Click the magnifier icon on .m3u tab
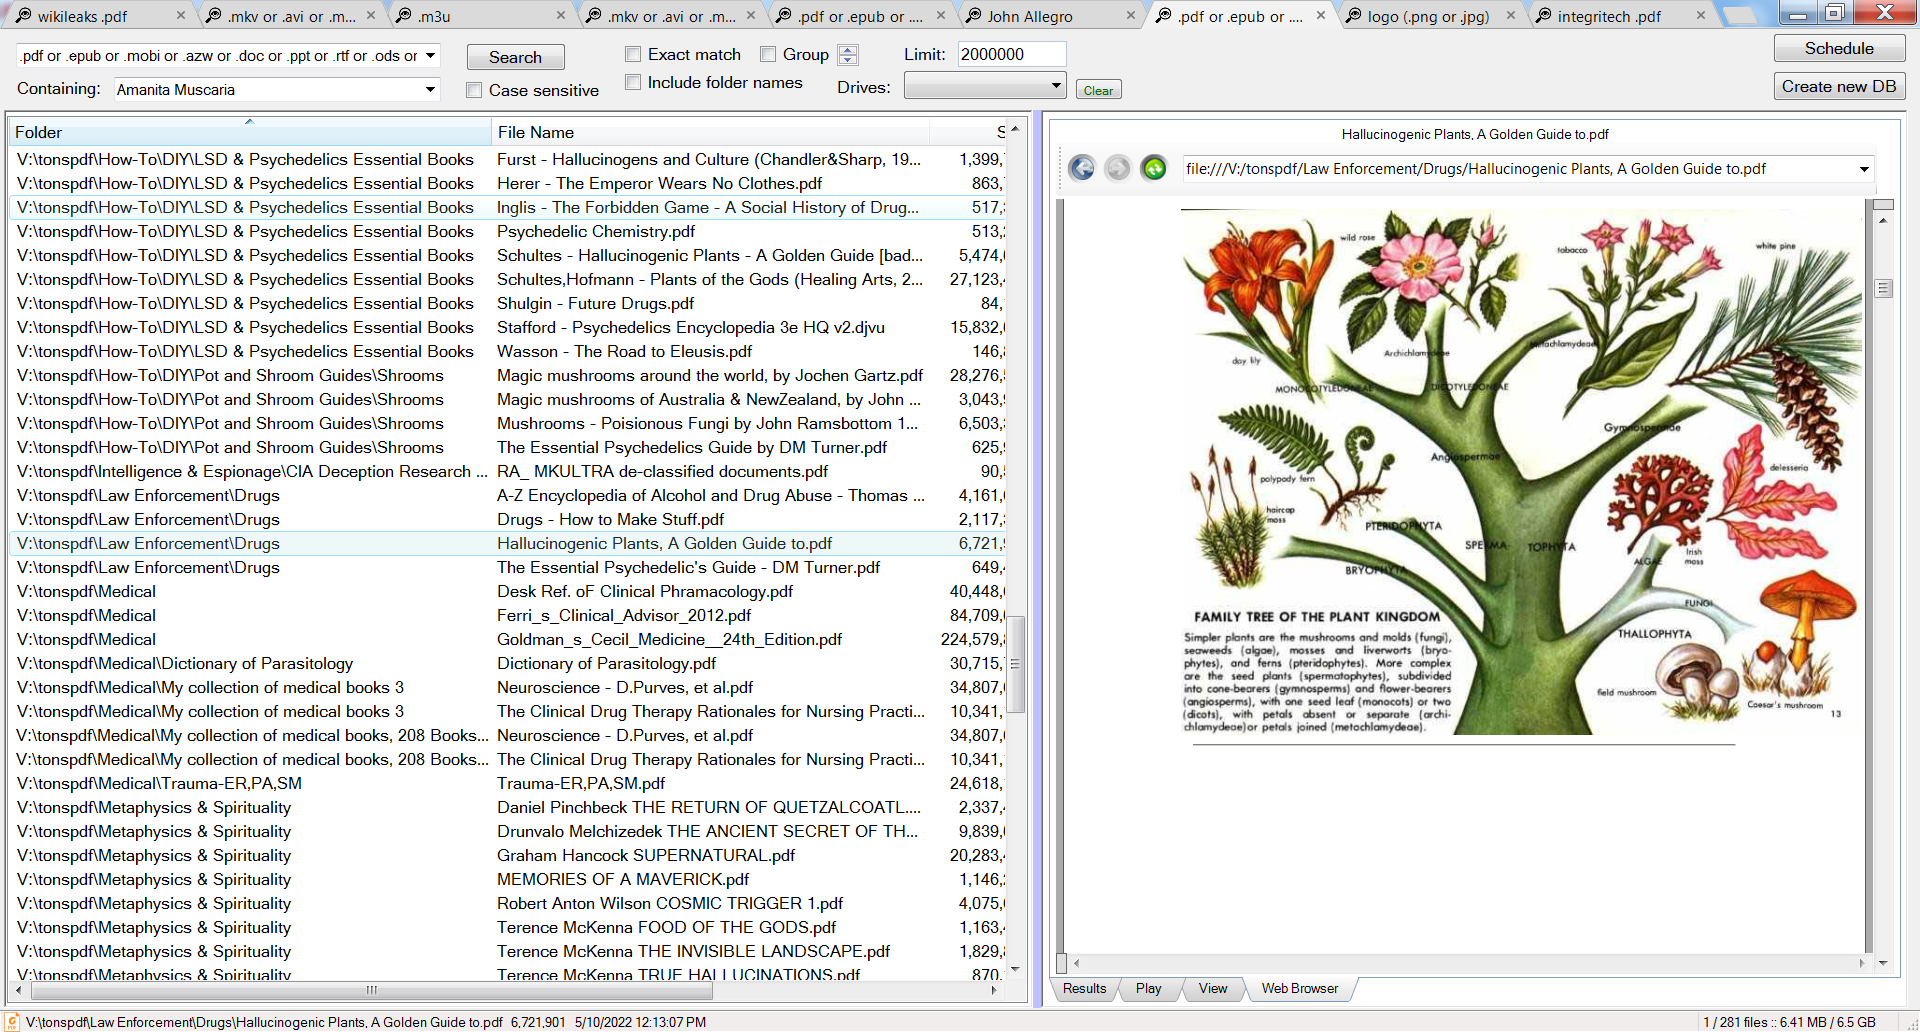The image size is (1920, 1032). point(404,15)
